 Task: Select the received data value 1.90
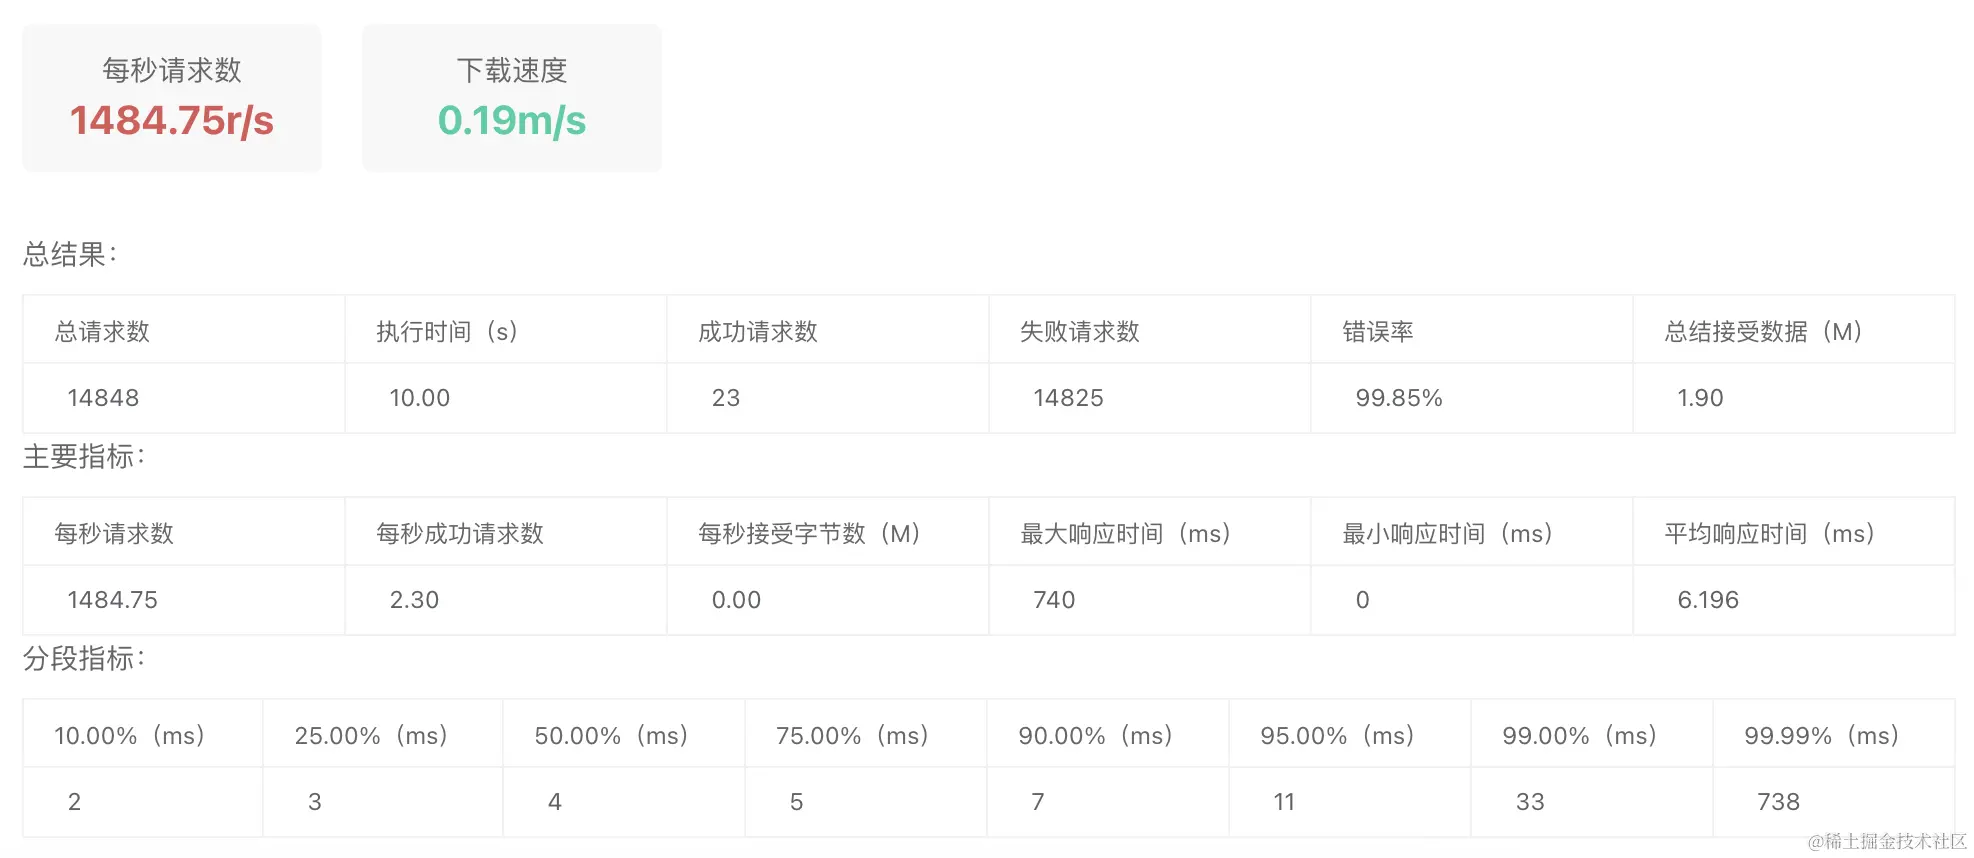point(1700,398)
